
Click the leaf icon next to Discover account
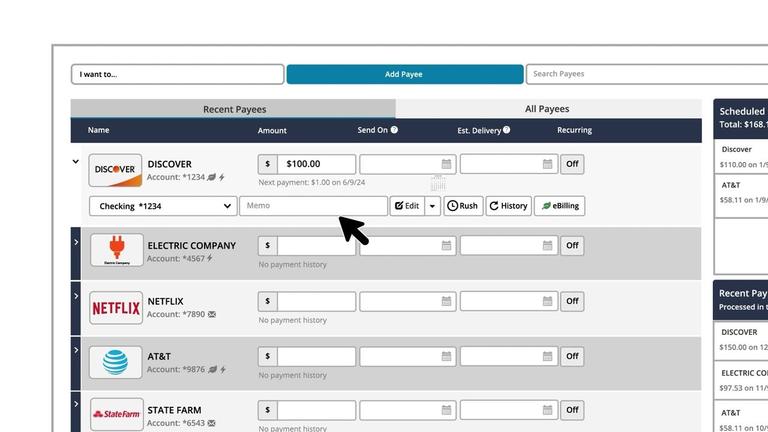coord(212,177)
